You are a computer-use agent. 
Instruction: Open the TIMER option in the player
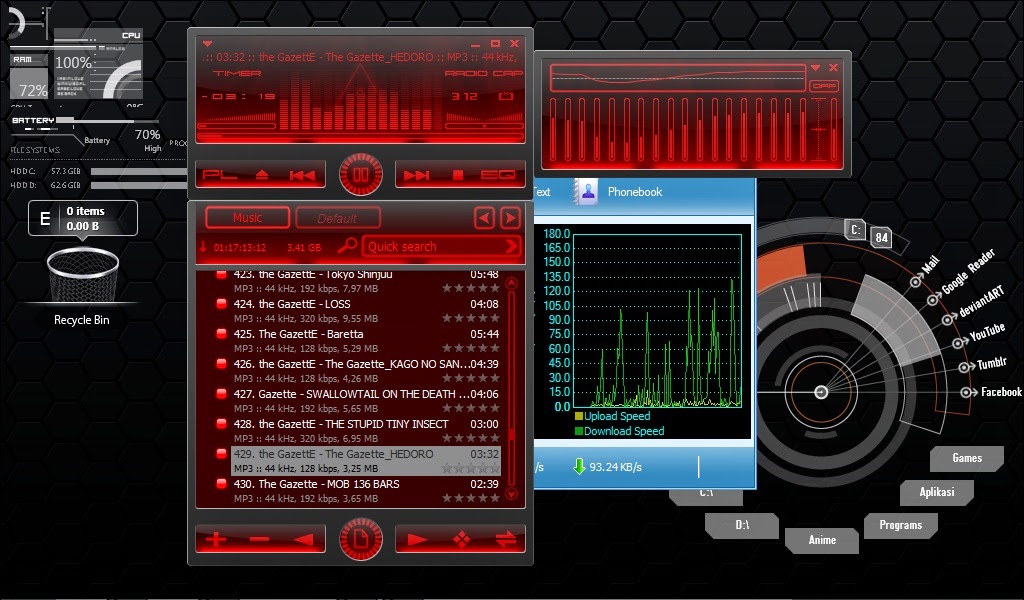236,74
